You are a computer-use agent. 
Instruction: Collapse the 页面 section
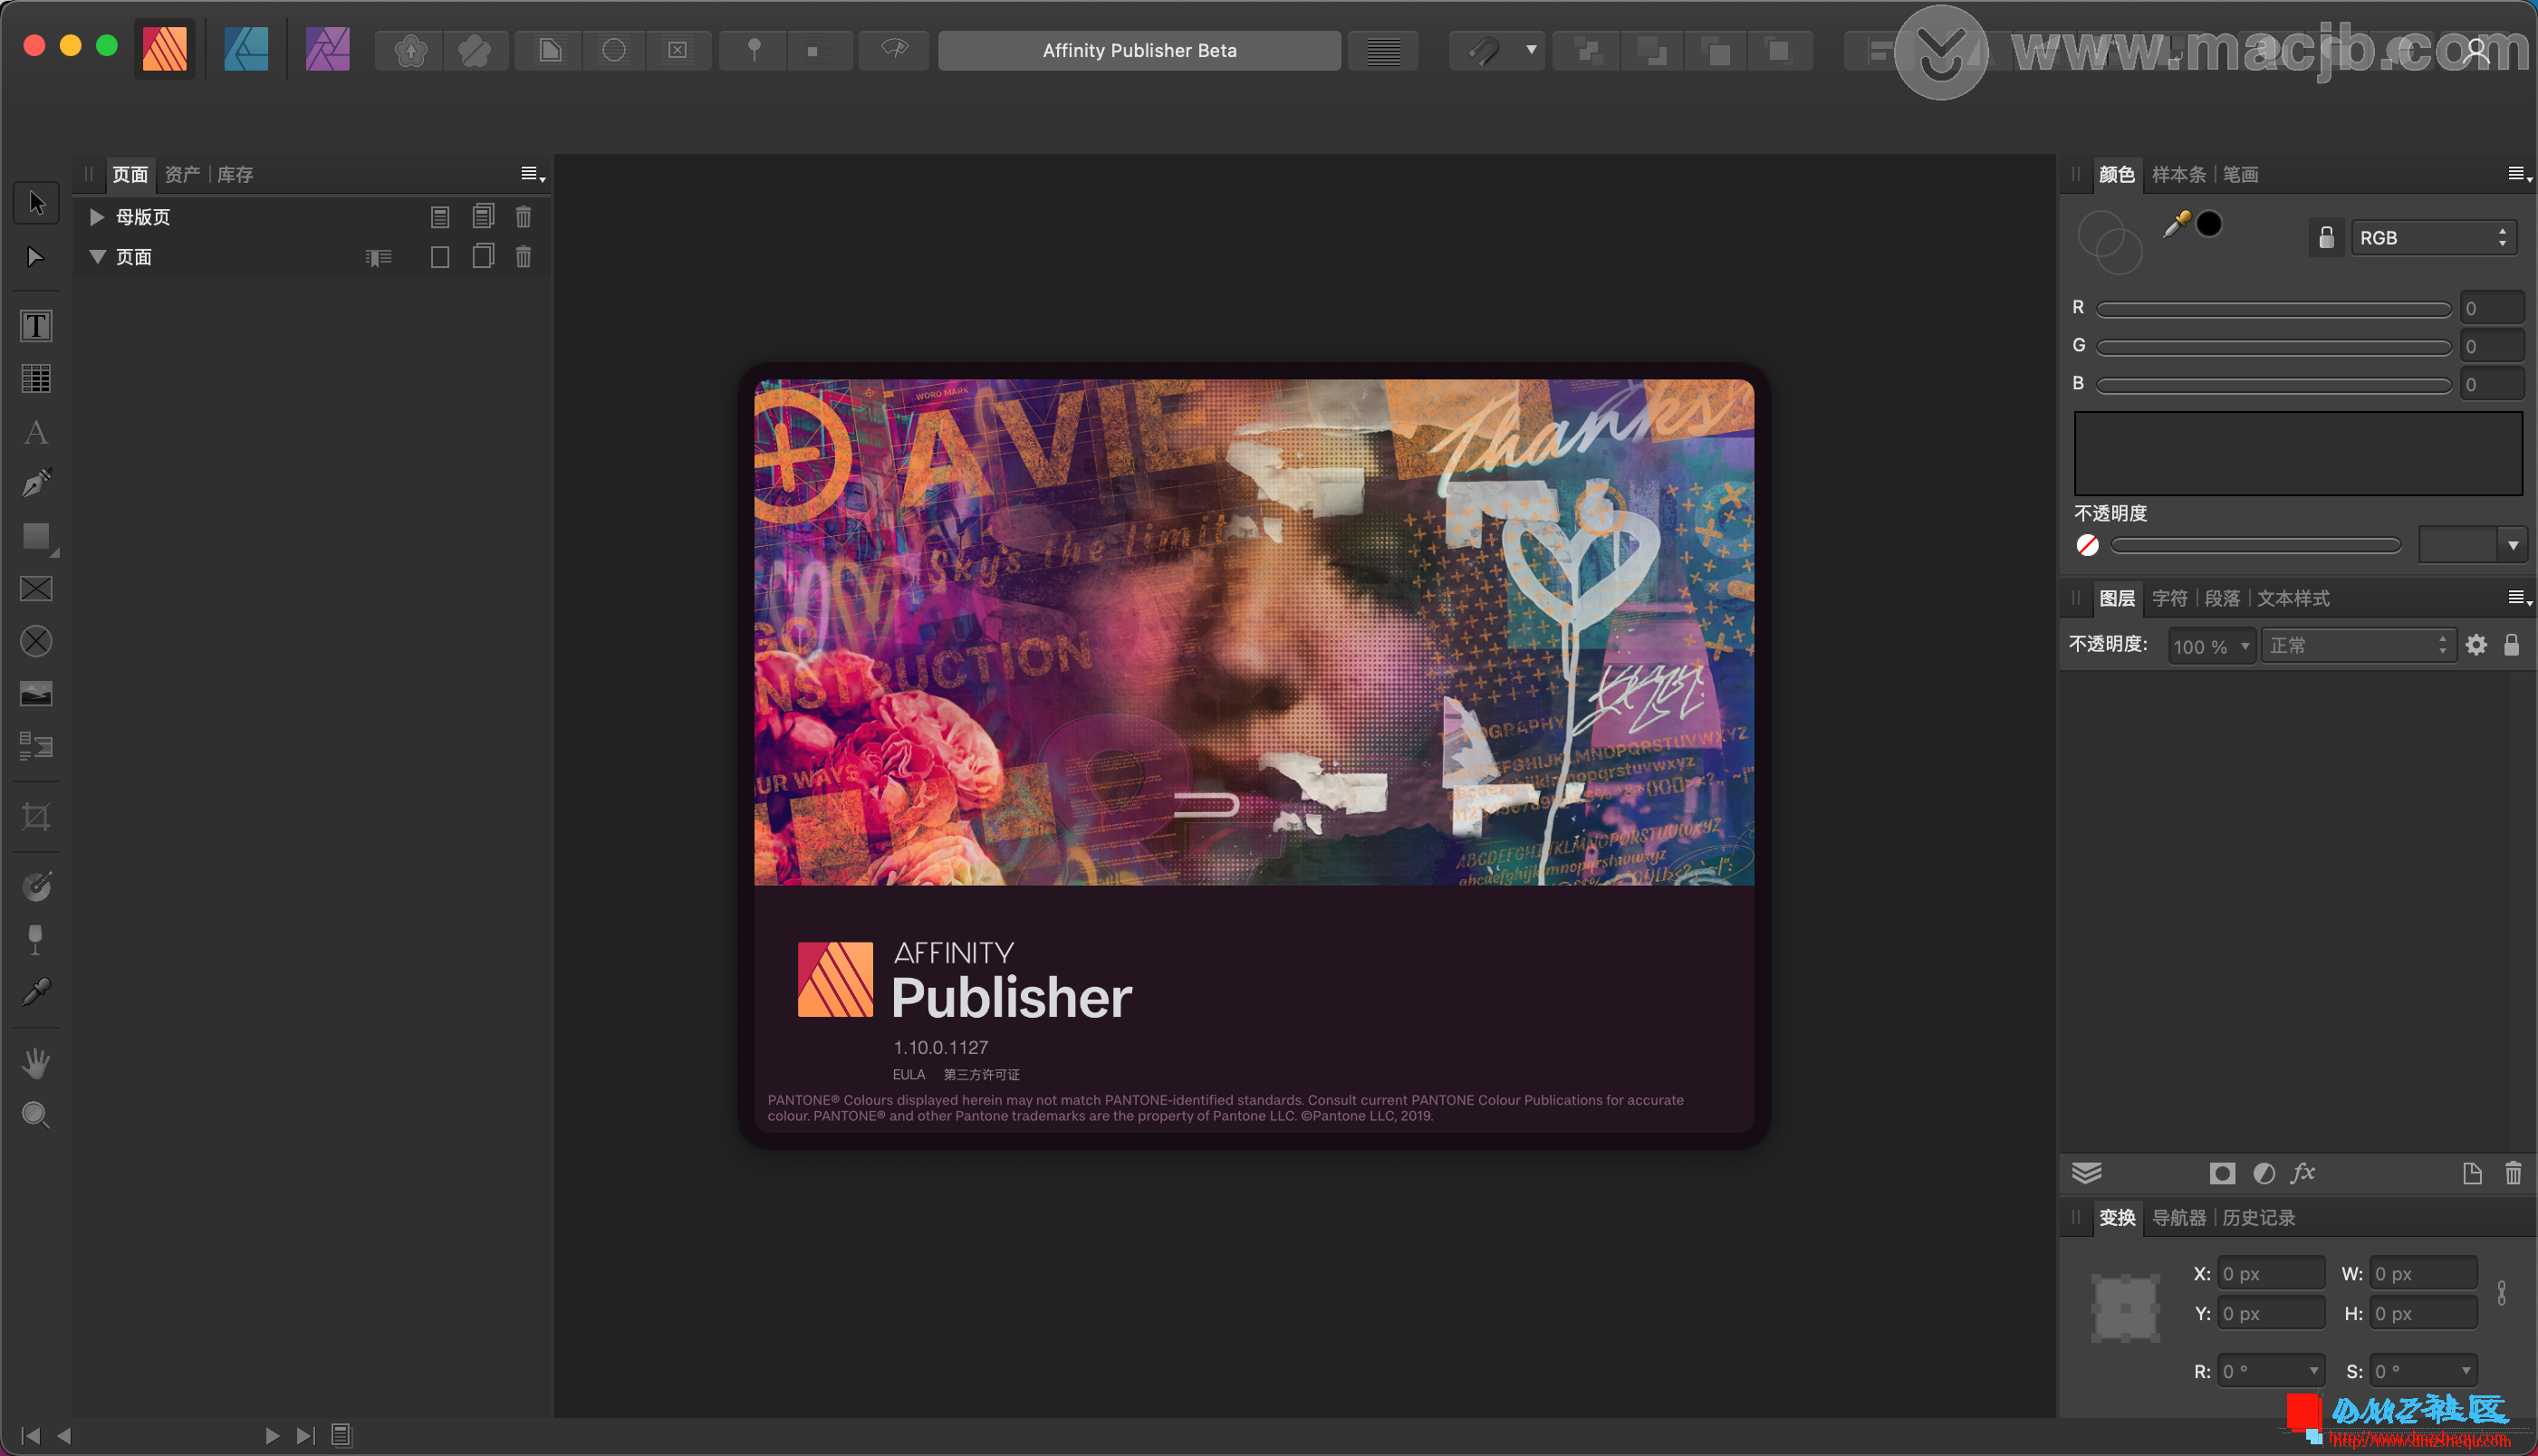tap(97, 257)
